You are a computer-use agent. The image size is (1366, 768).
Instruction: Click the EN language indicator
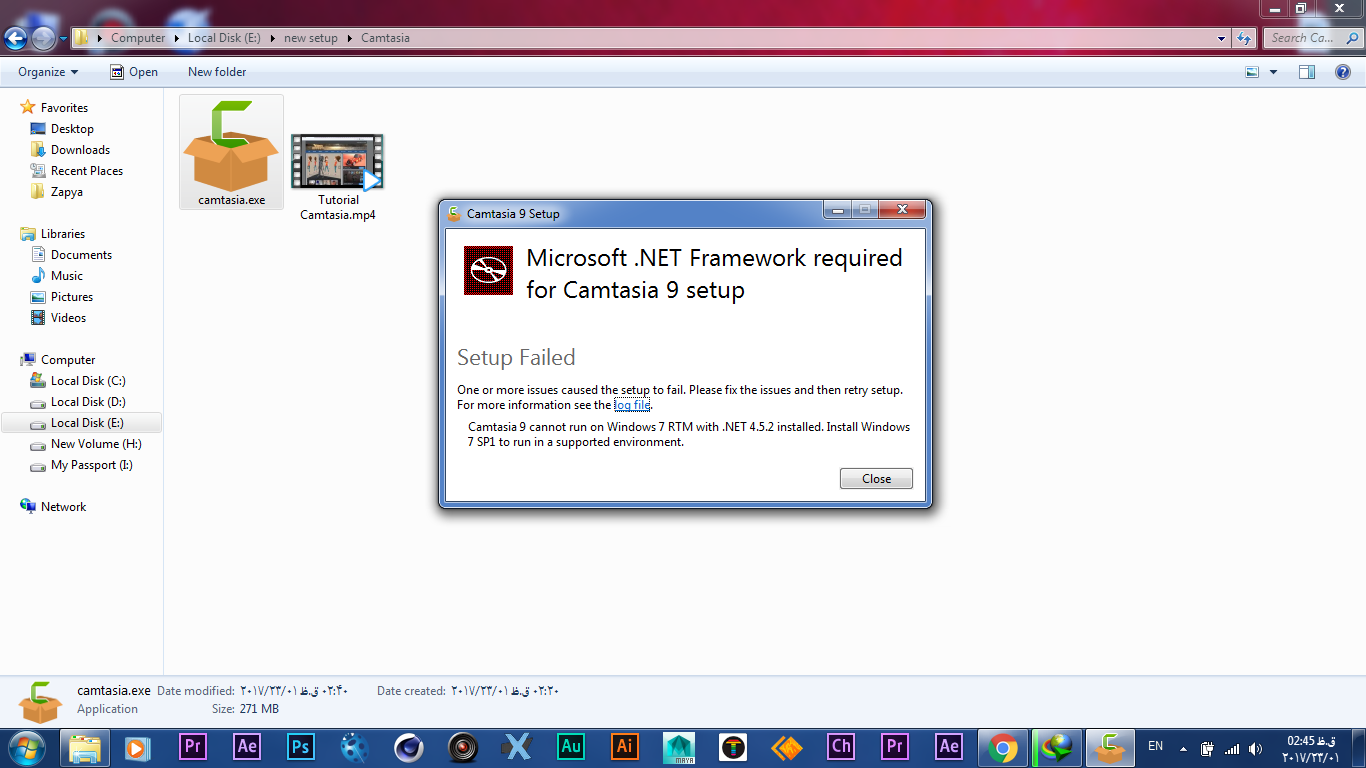coord(1155,746)
